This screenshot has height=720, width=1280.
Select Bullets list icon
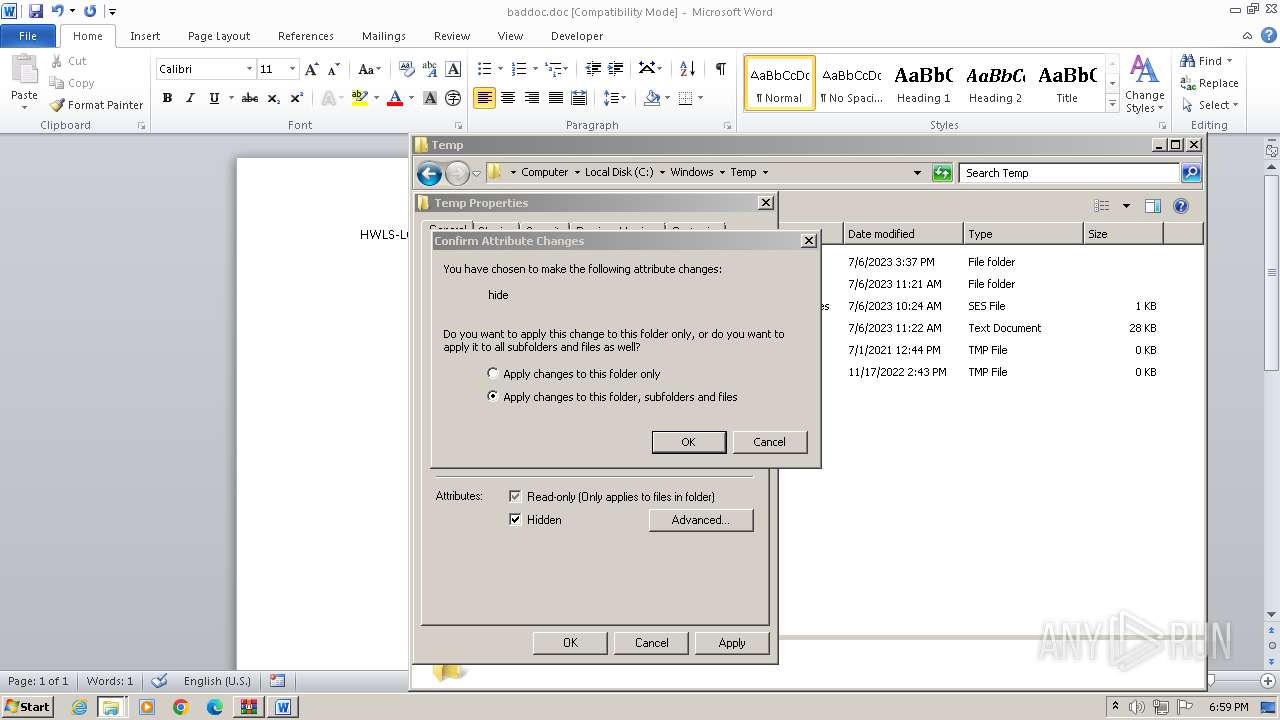[484, 69]
